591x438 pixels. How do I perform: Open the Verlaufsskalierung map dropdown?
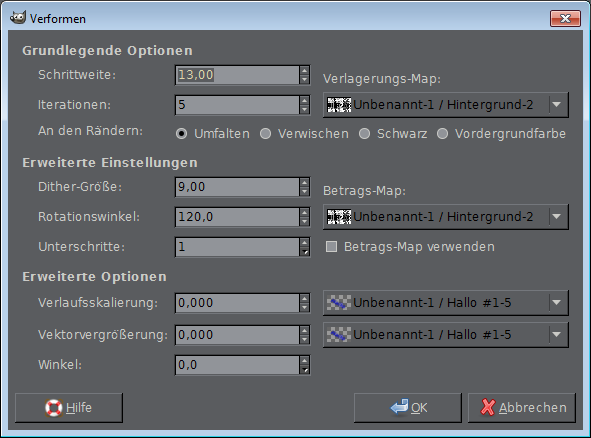click(x=557, y=302)
